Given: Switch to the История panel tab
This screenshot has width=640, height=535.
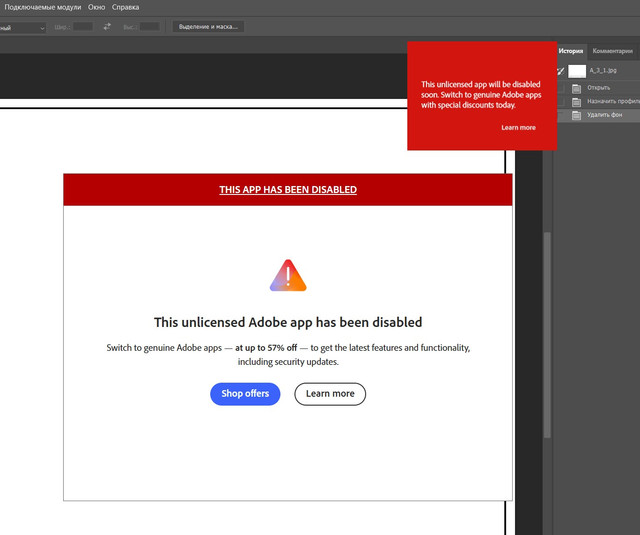Looking at the screenshot, I should pyautogui.click(x=571, y=51).
